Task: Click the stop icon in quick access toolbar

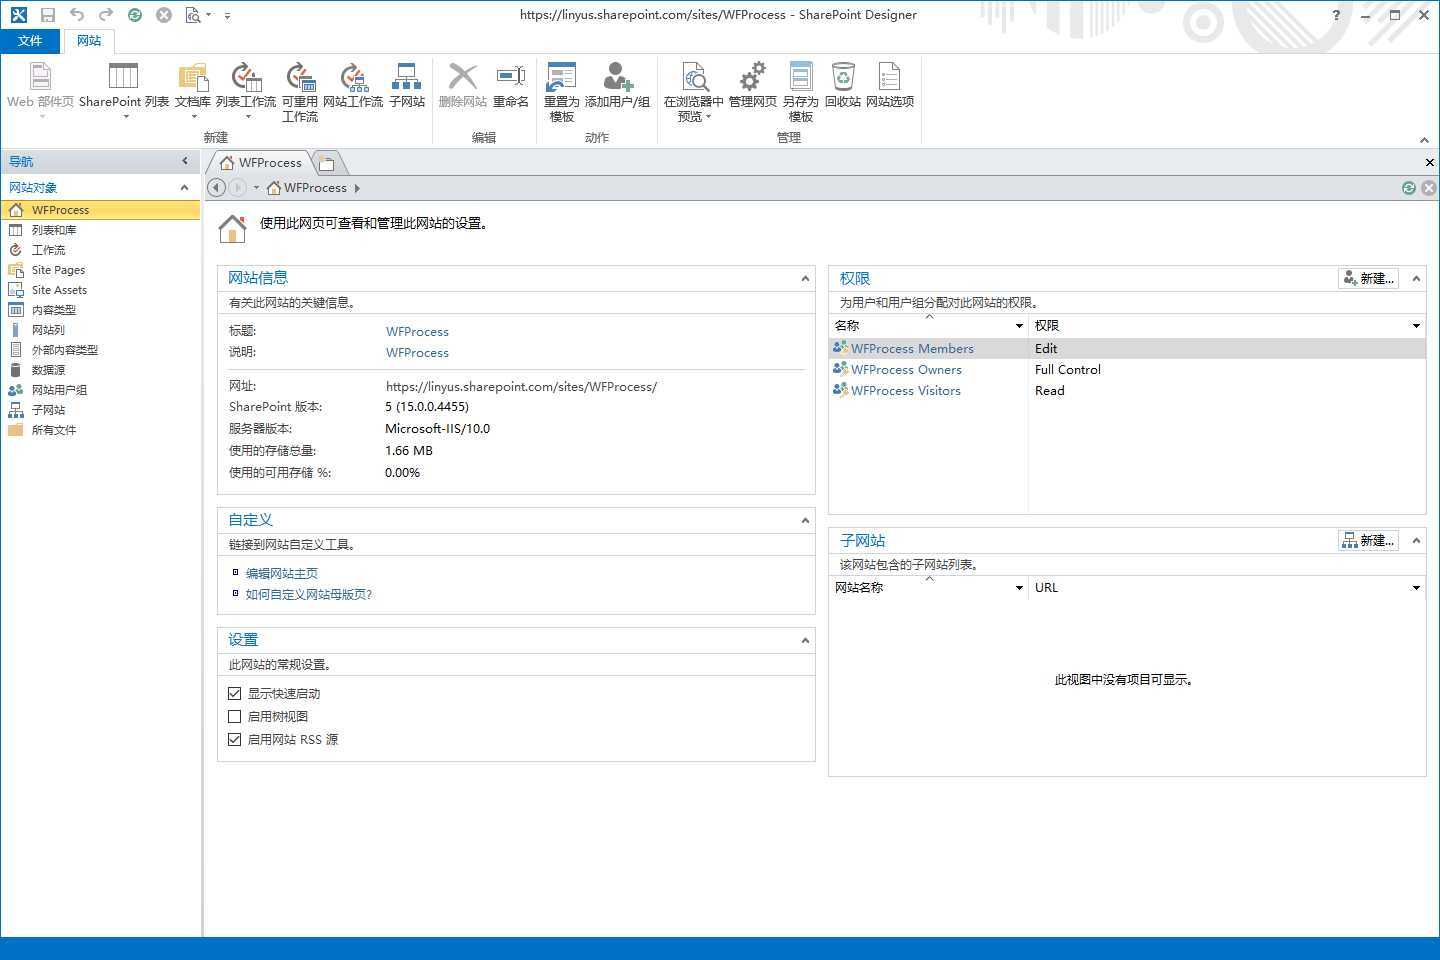Action: tap(164, 15)
